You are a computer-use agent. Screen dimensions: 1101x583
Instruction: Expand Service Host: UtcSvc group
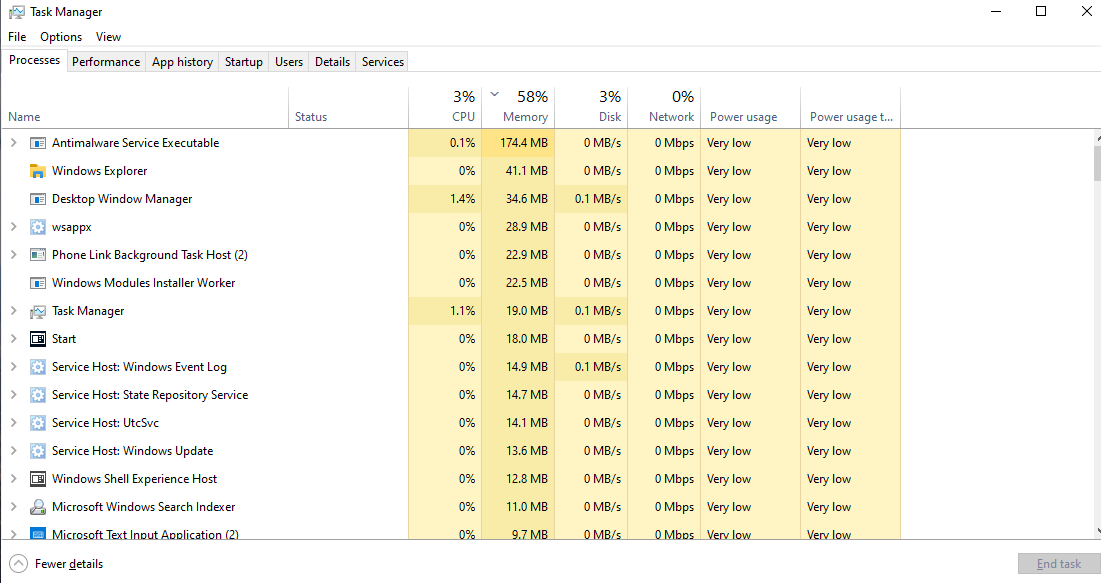click(x=13, y=423)
